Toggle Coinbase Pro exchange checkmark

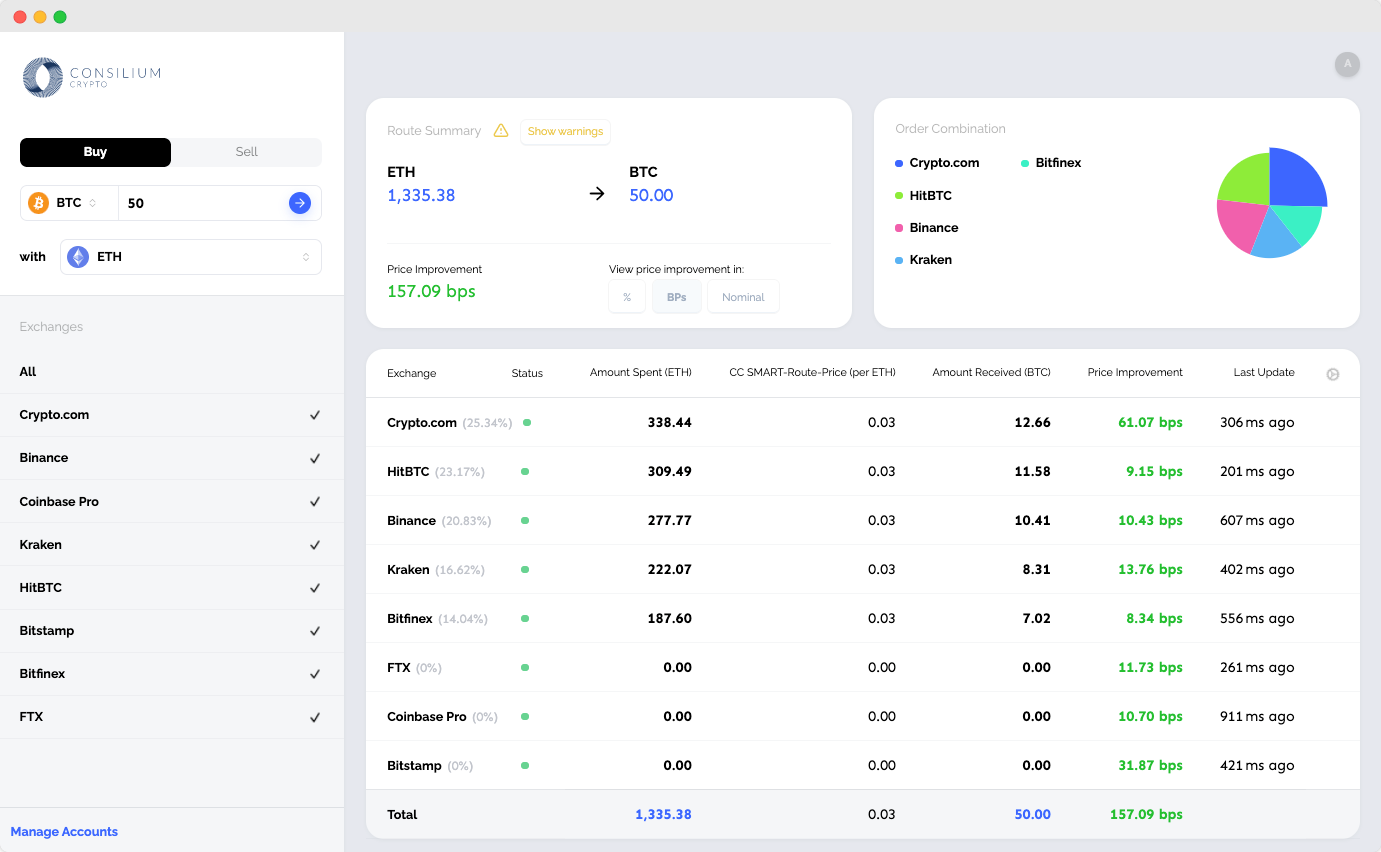click(315, 502)
